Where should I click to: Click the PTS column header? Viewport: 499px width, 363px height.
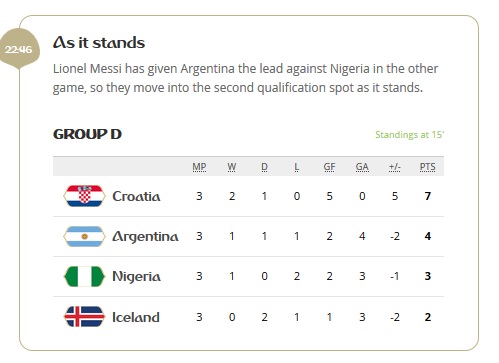pos(427,167)
